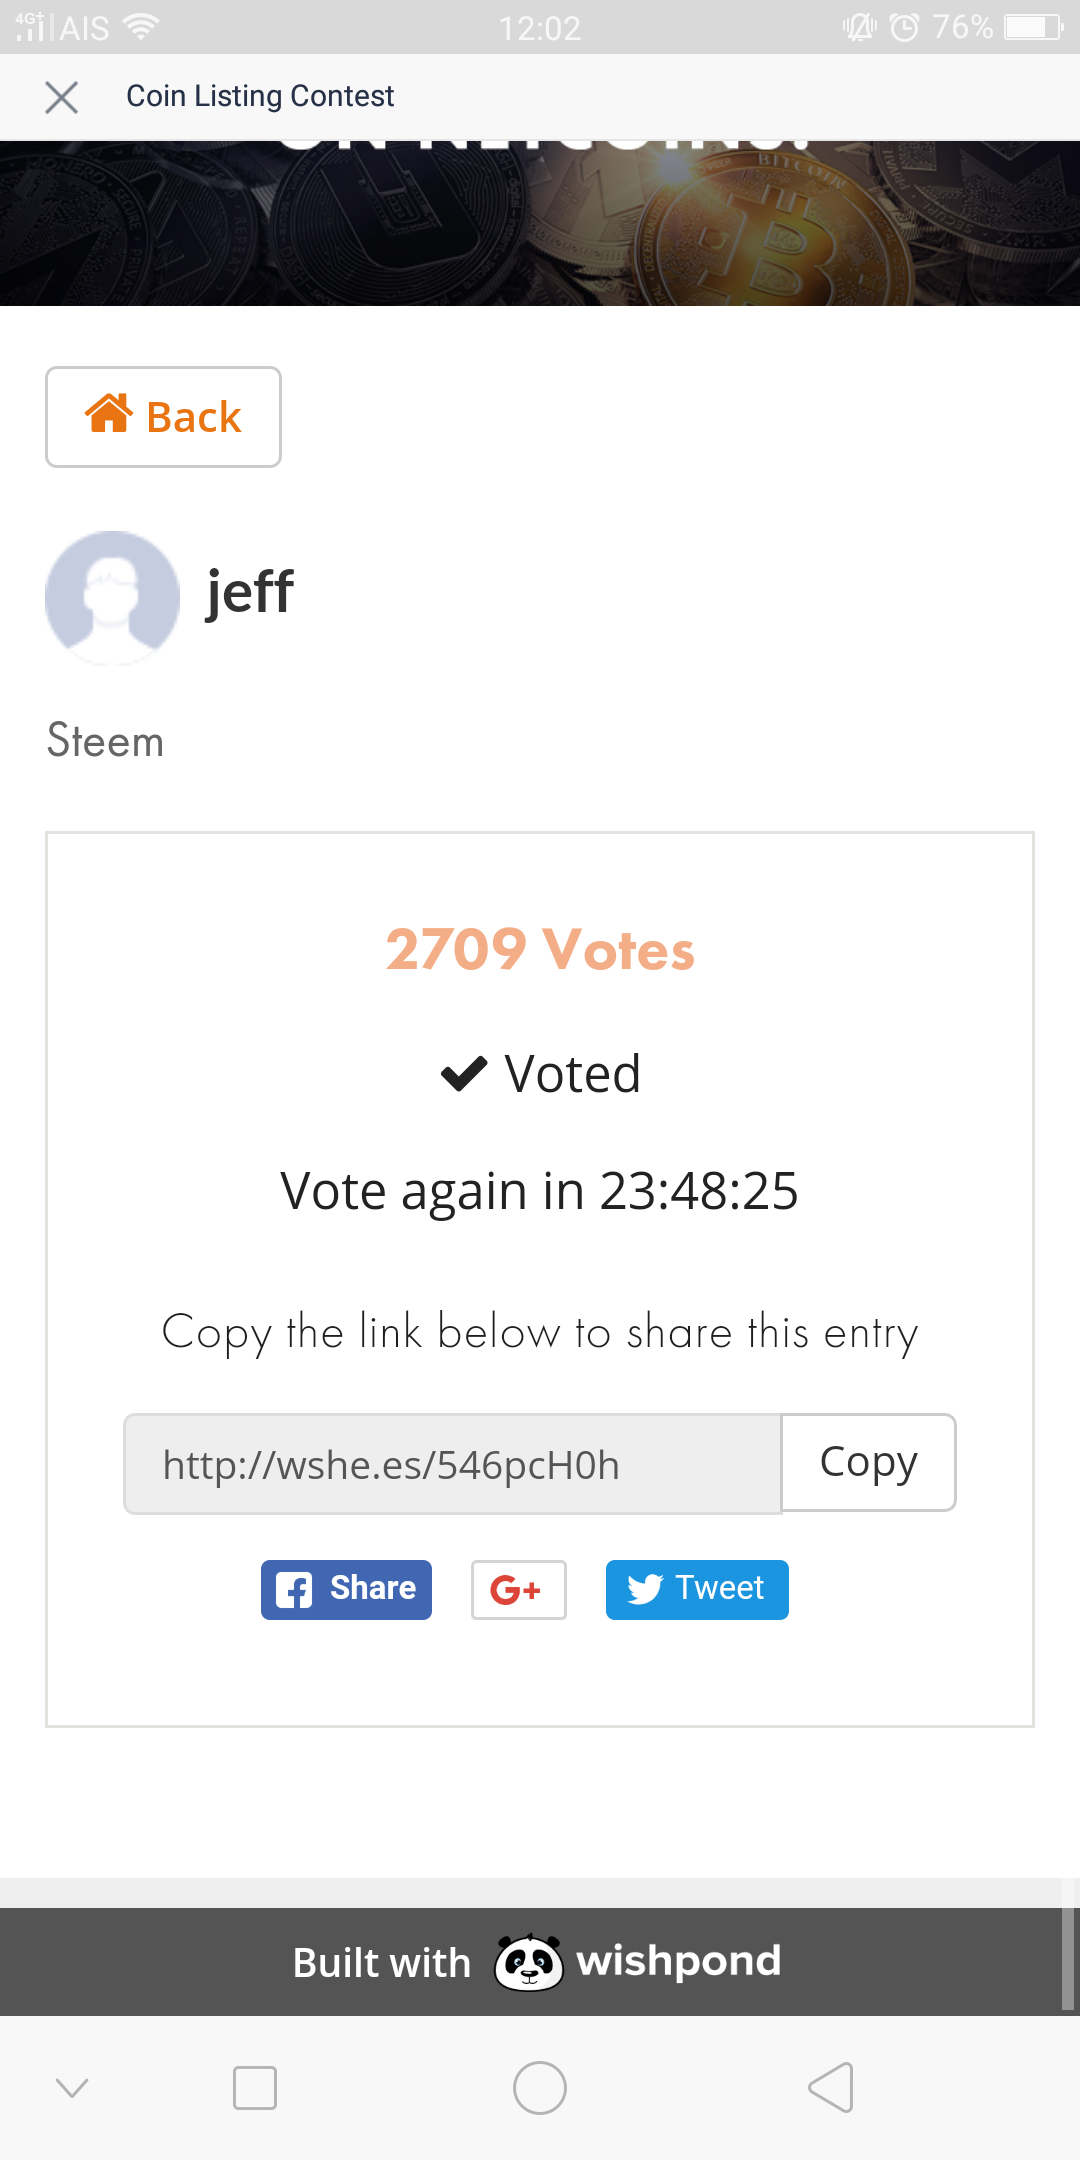Click the page scrollbar on right edge
This screenshot has width=1080, height=2160.
click(x=1070, y=1944)
